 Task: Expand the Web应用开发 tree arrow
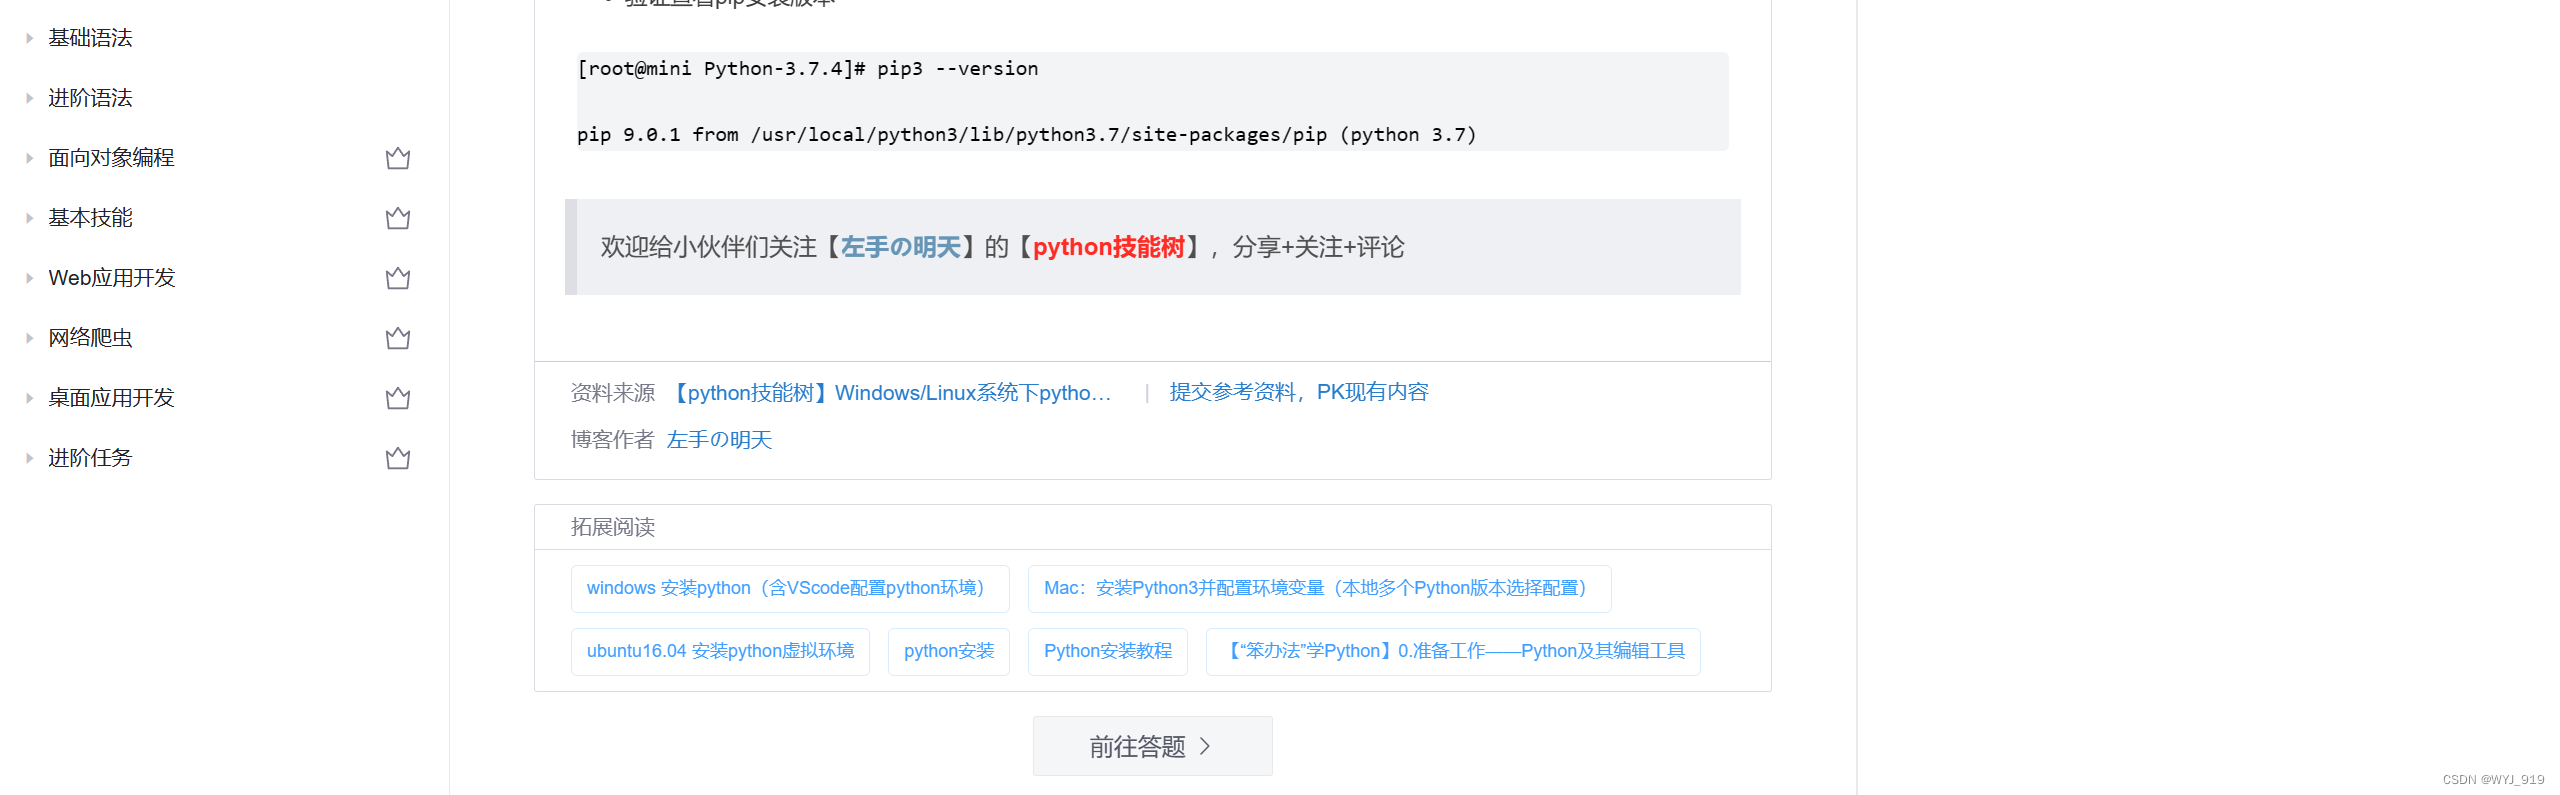click(29, 278)
